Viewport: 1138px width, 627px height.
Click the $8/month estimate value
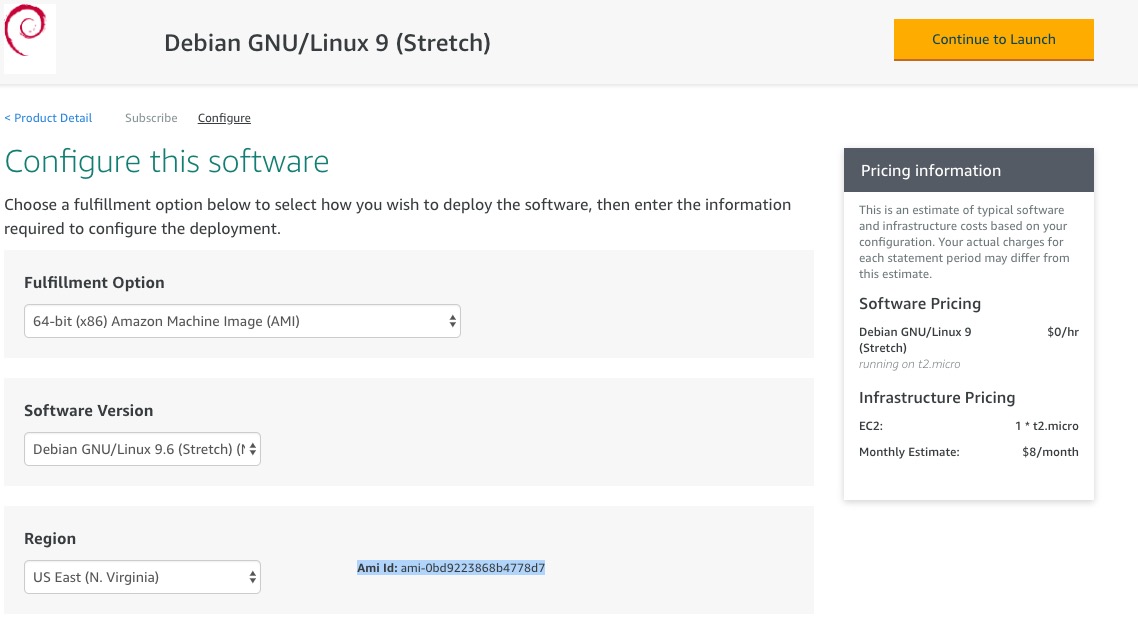pos(1050,452)
